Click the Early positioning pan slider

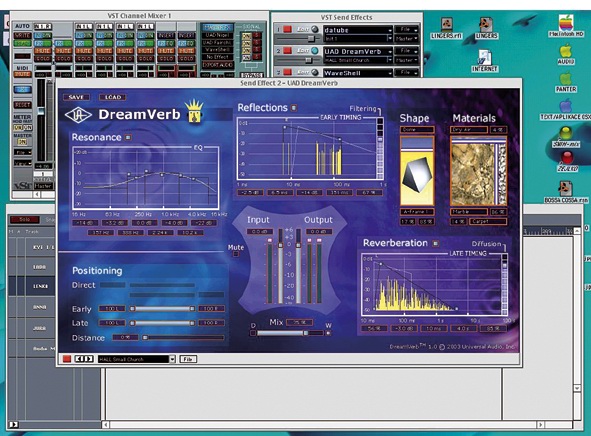point(162,309)
